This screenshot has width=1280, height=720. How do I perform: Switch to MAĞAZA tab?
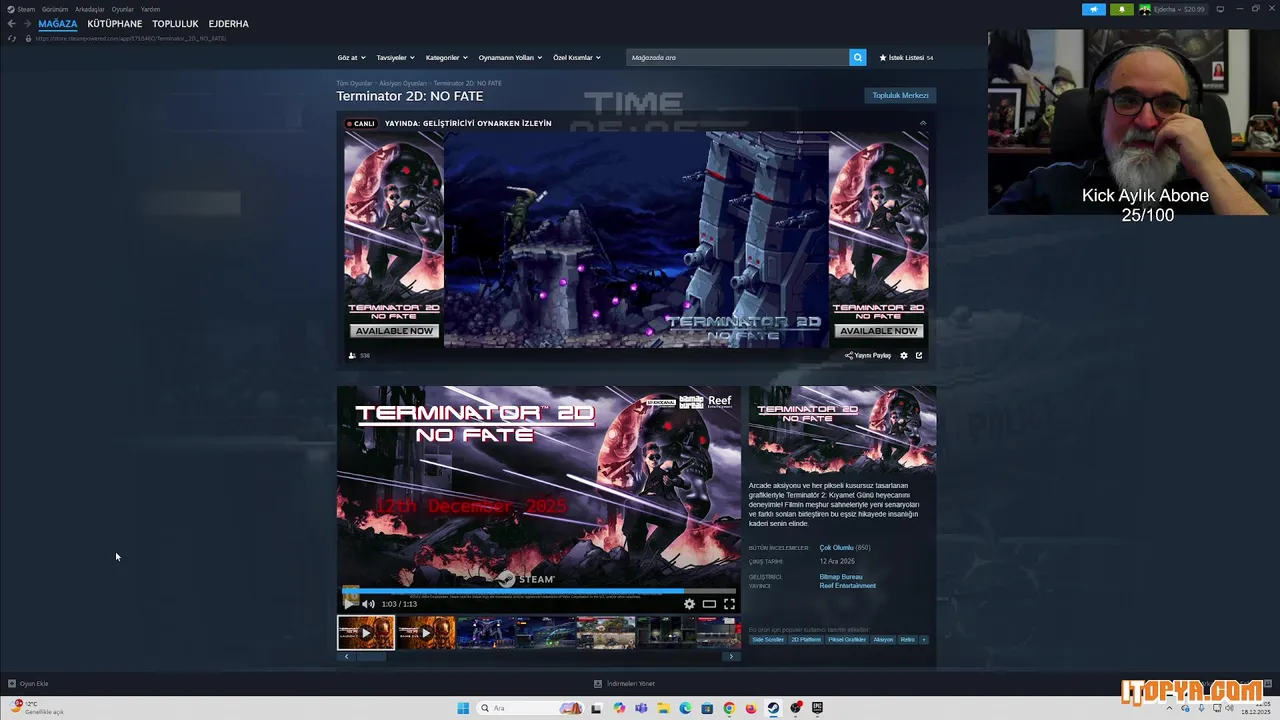(58, 24)
